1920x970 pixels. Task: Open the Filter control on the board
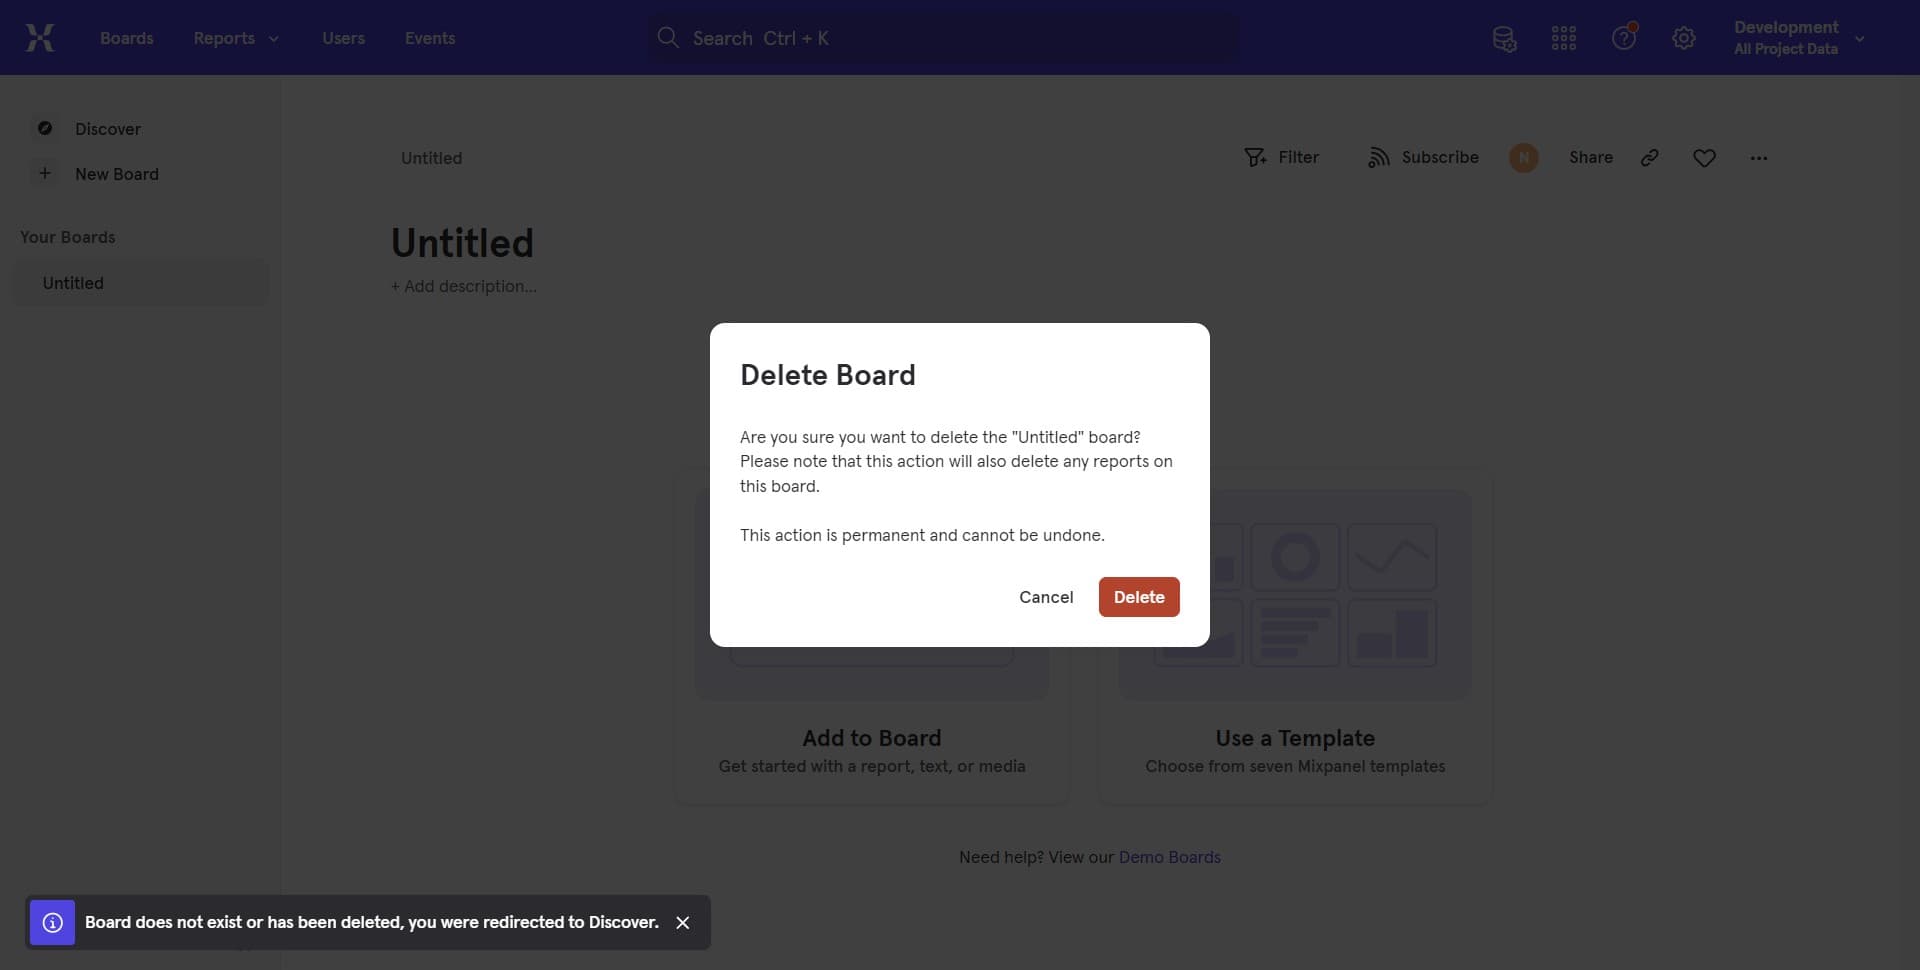coord(1283,157)
